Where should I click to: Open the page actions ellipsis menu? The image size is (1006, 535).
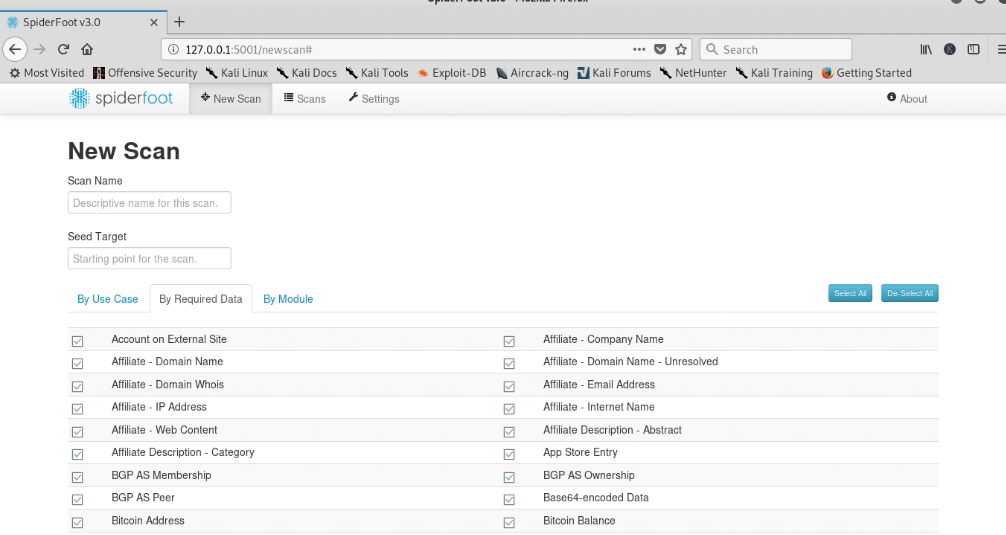click(x=639, y=49)
